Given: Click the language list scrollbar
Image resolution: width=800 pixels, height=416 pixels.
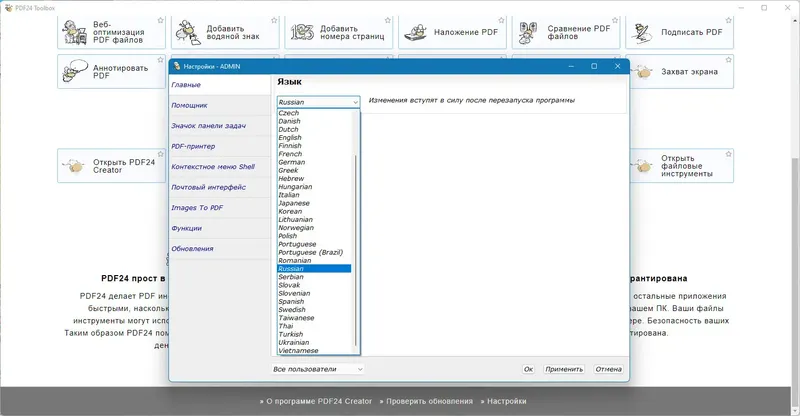Looking at the screenshot, I should coord(356,250).
